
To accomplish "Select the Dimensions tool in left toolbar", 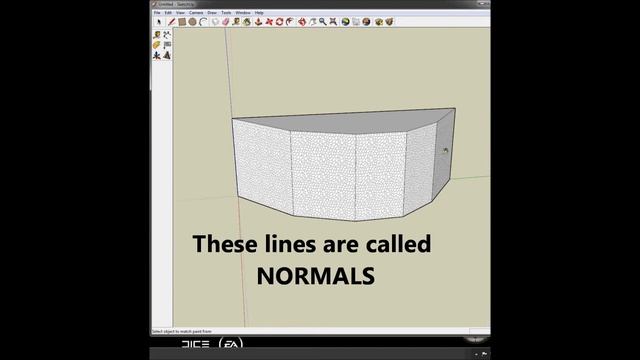I will [167, 35].
